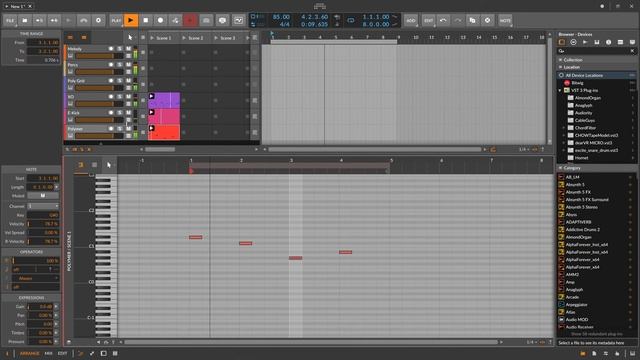Toggle the loop icon in transport display

point(351,20)
